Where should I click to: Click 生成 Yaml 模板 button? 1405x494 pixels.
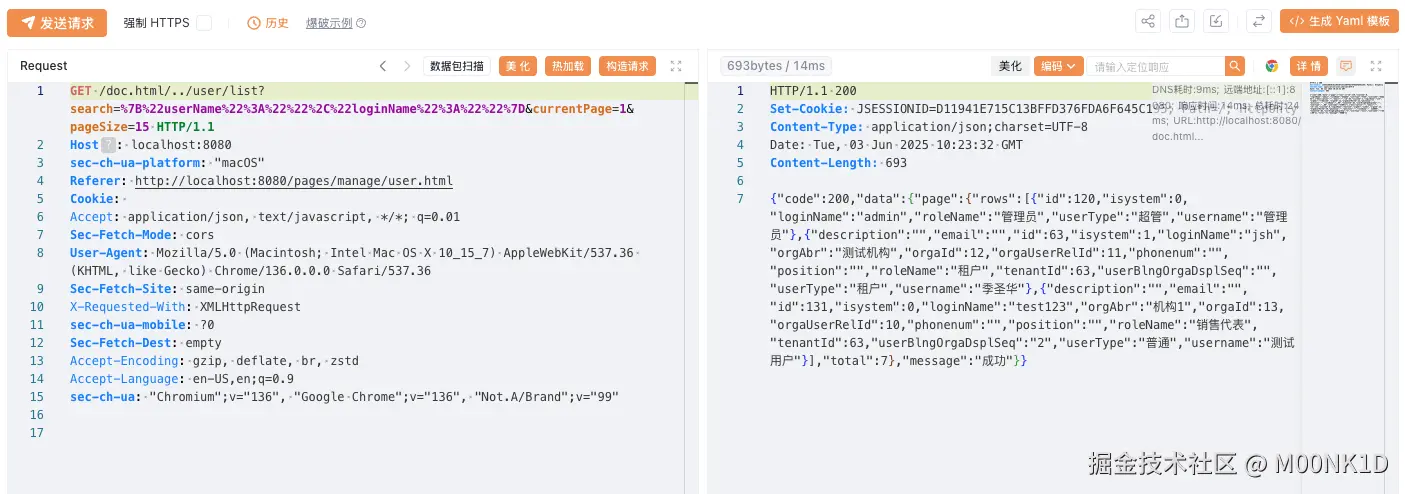[1339, 21]
